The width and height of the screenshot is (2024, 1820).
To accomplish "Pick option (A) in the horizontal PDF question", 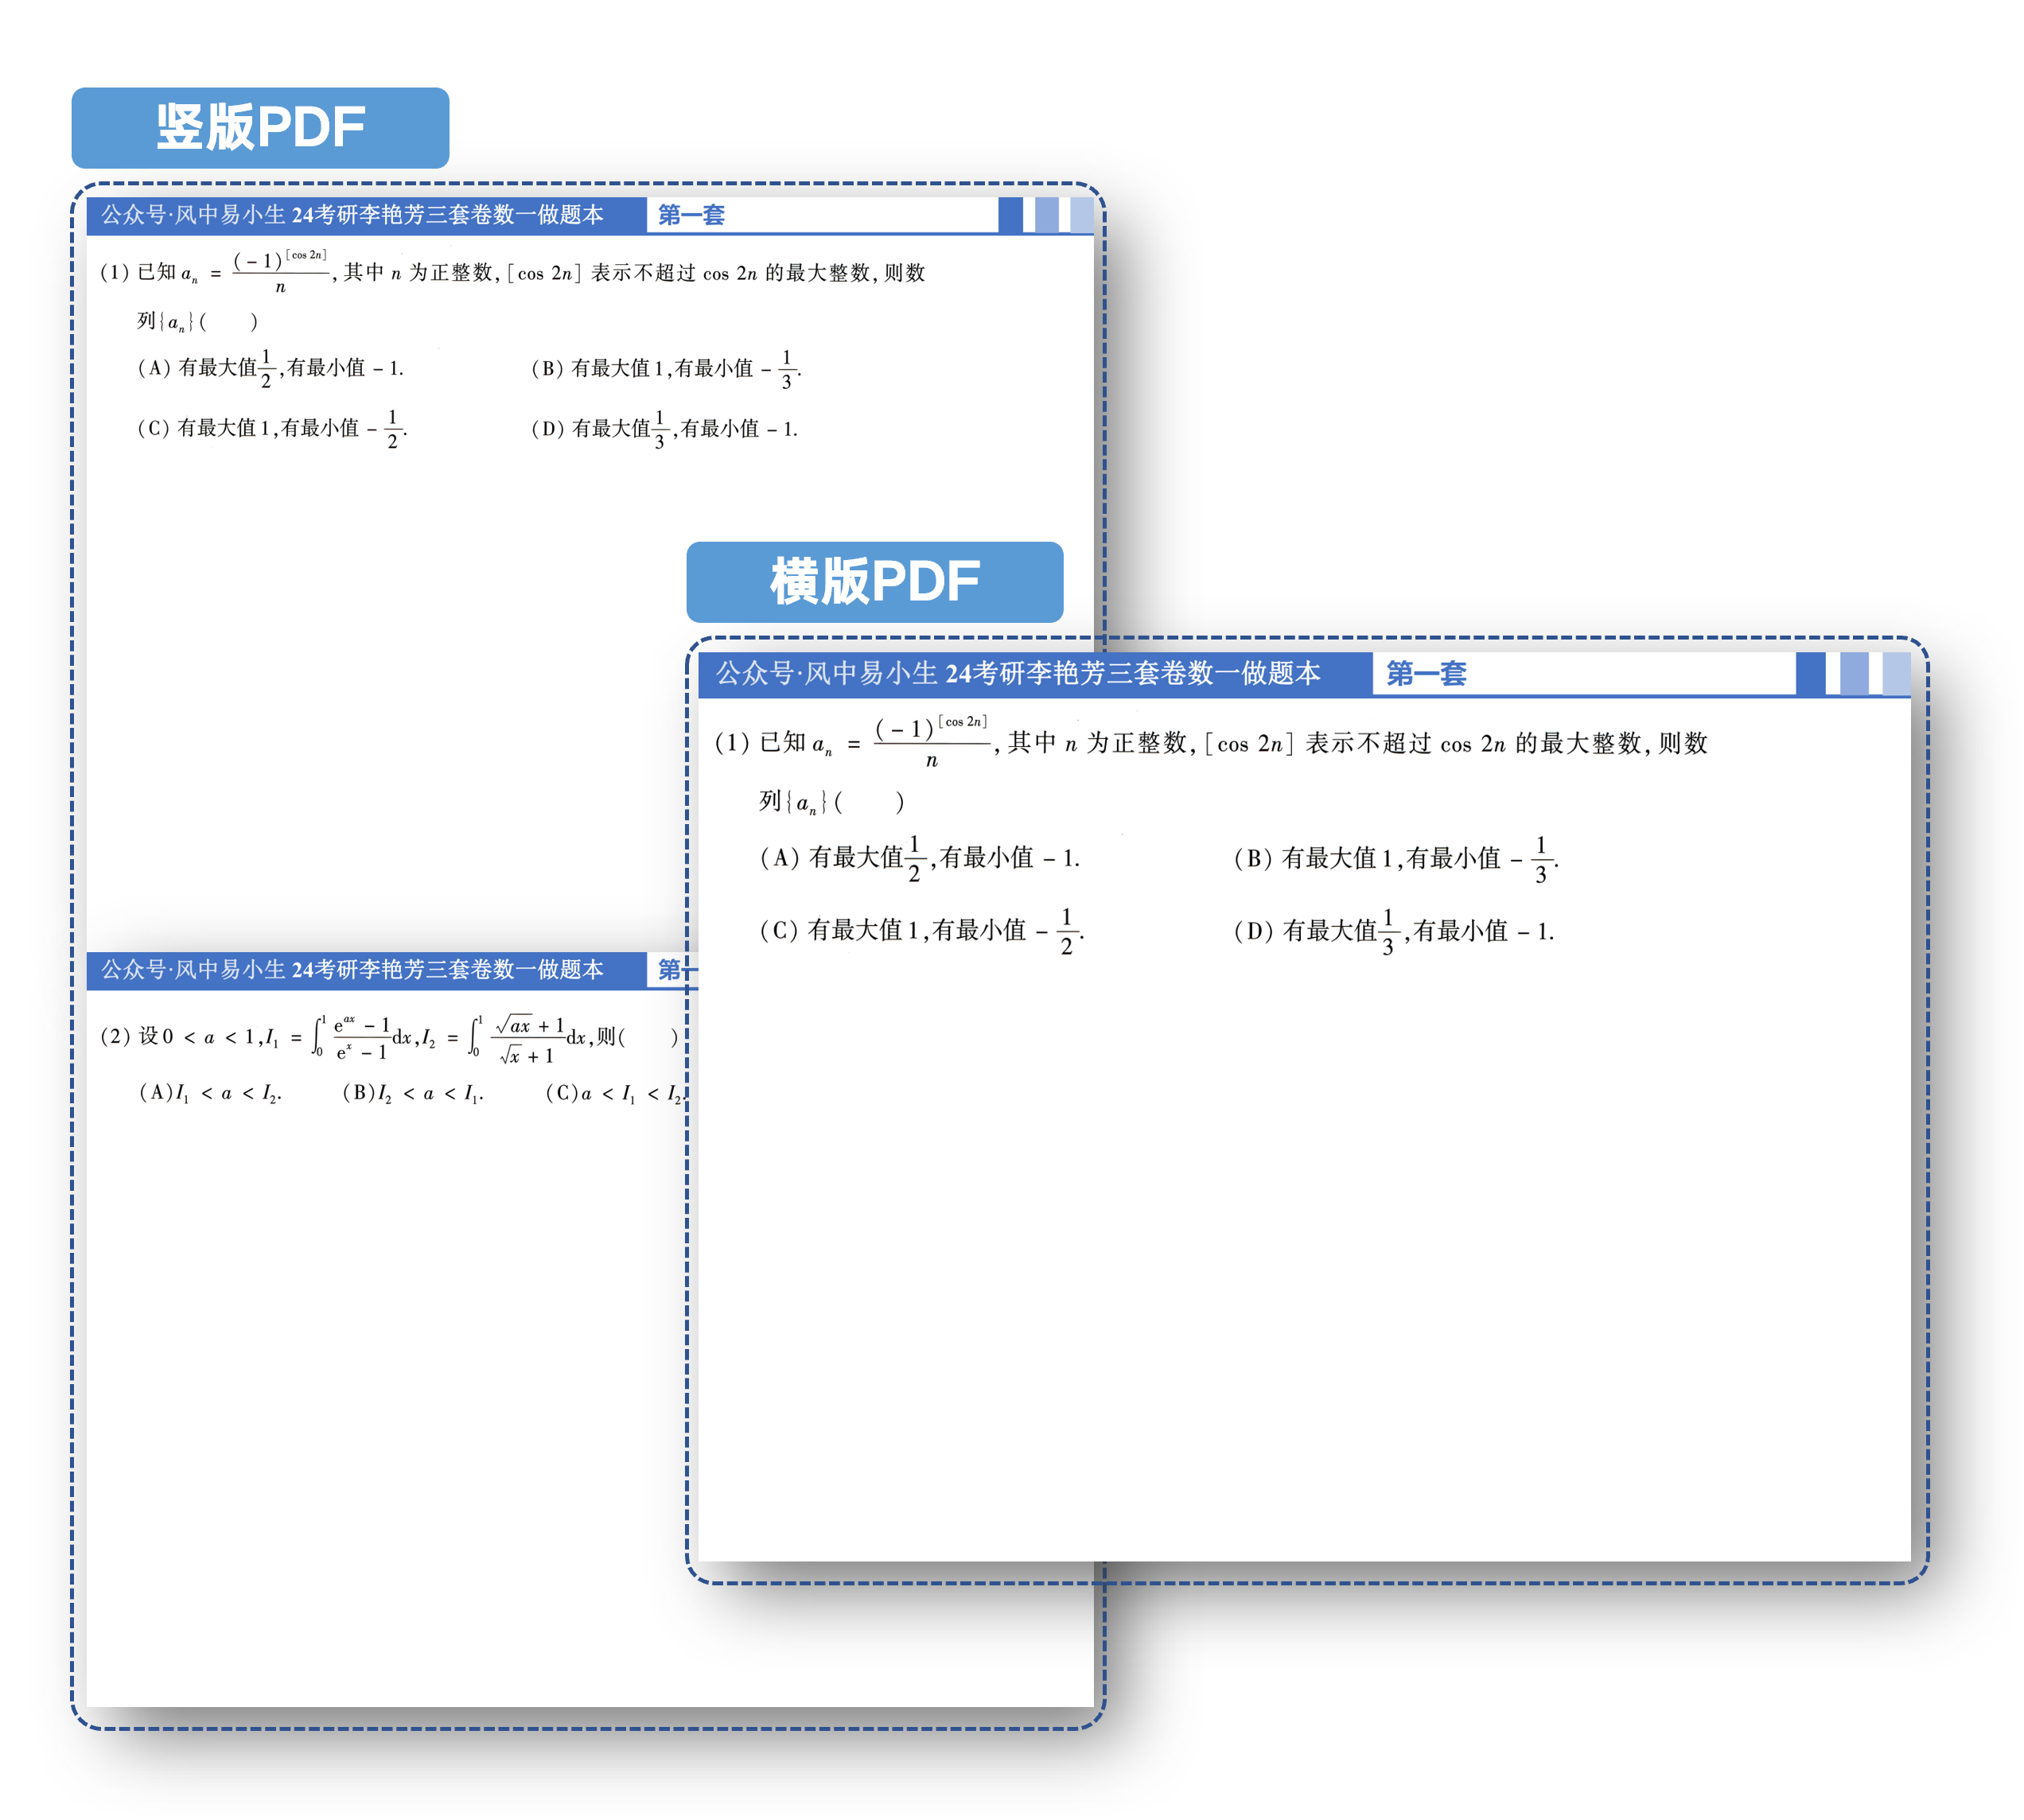I will (919, 858).
